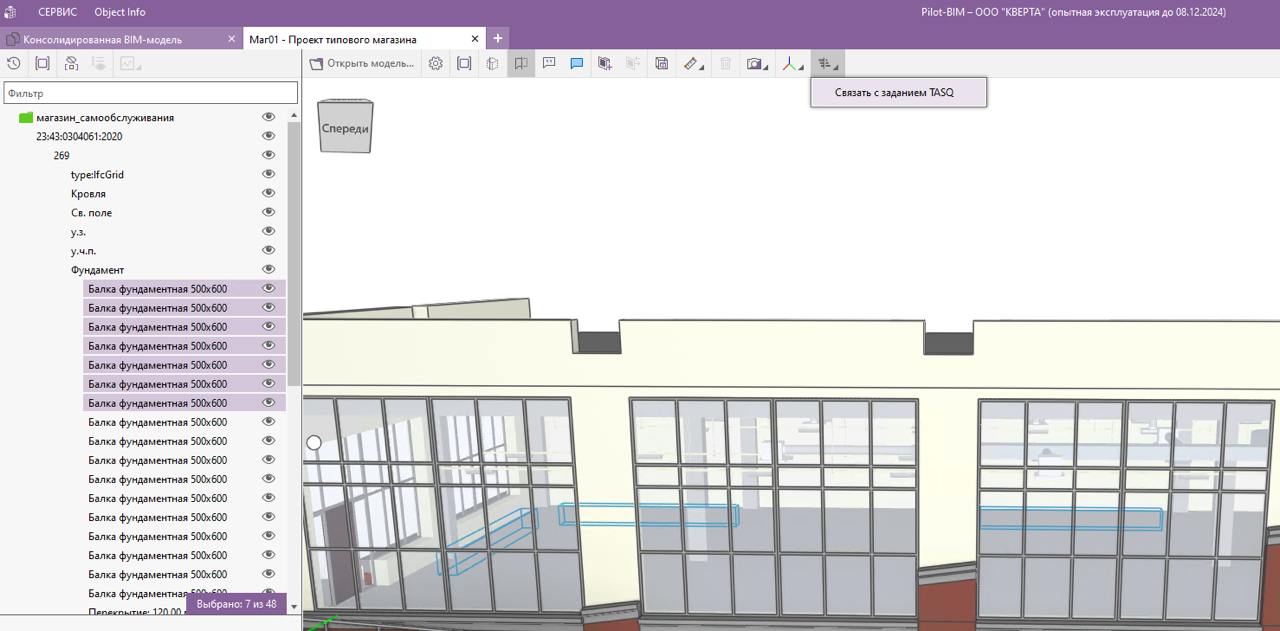
Task: Click the Фильтр input field
Action: click(150, 93)
